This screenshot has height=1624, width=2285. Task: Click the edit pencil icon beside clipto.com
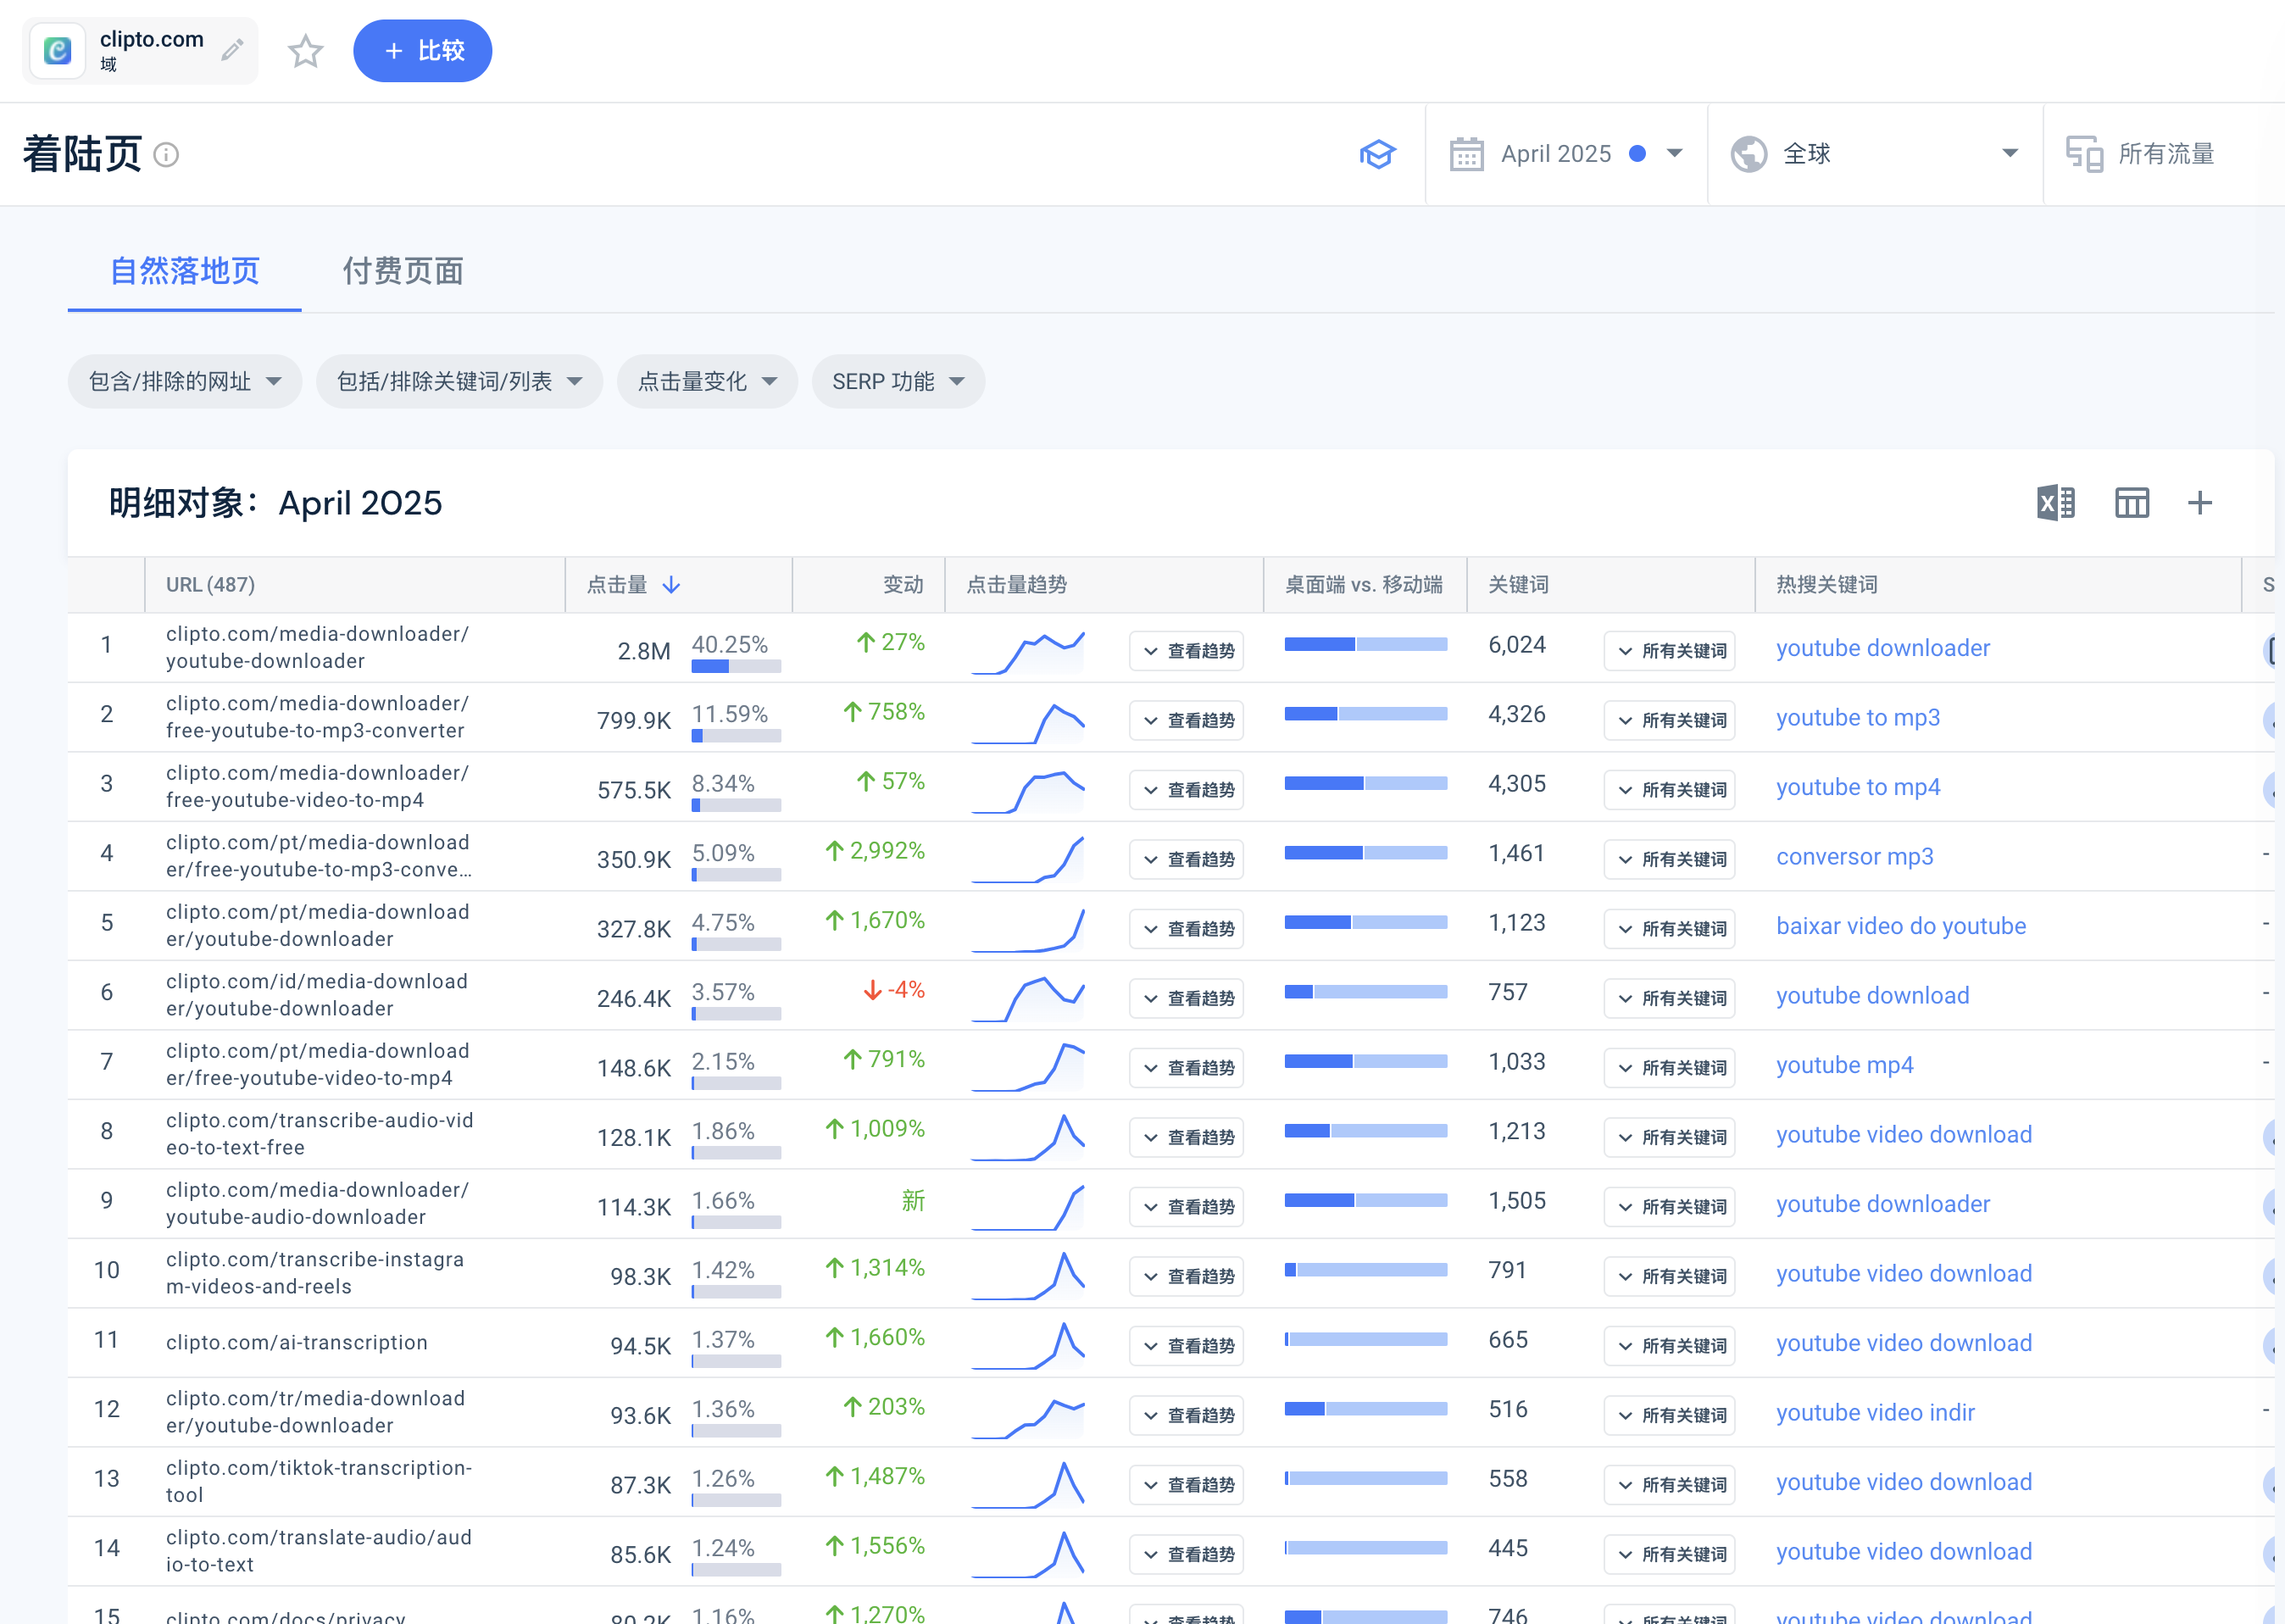(232, 50)
